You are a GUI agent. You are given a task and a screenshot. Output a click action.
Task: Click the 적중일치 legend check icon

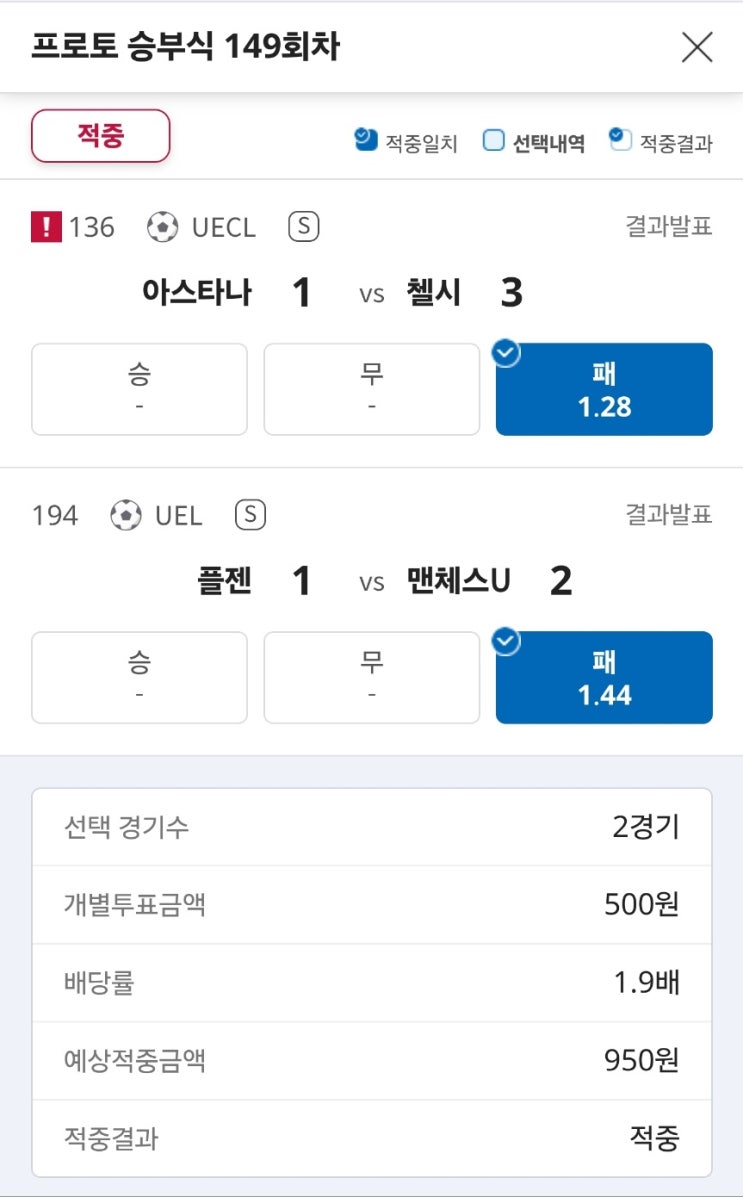pyautogui.click(x=366, y=140)
